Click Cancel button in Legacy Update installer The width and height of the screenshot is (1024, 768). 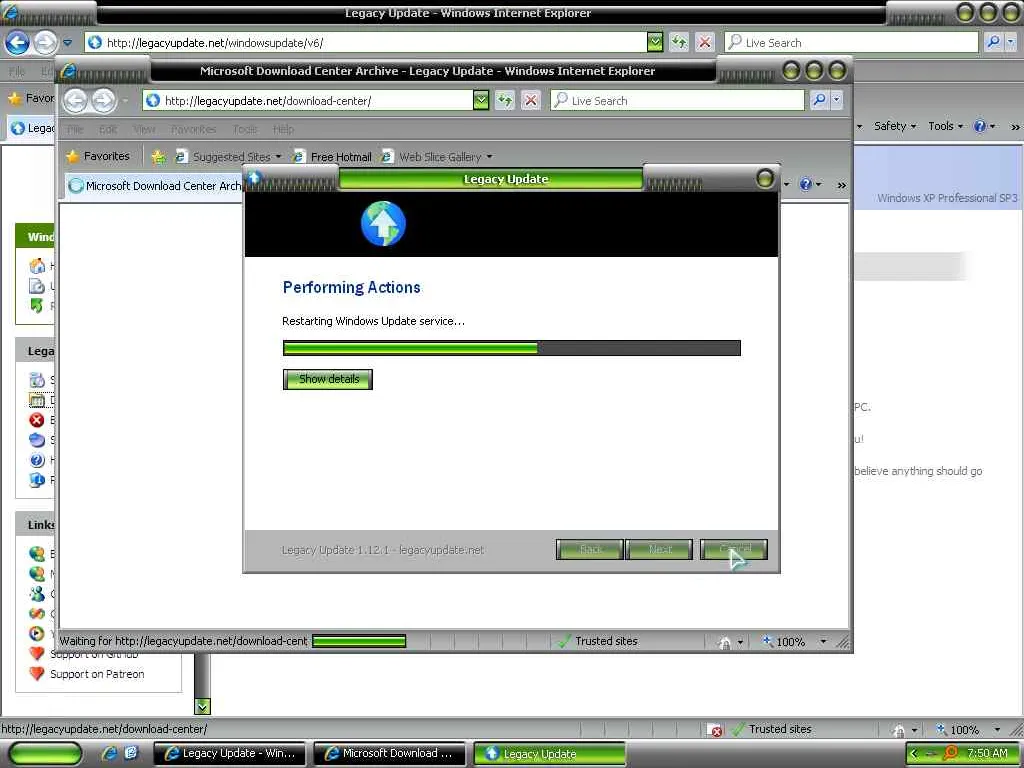pyautogui.click(x=733, y=549)
